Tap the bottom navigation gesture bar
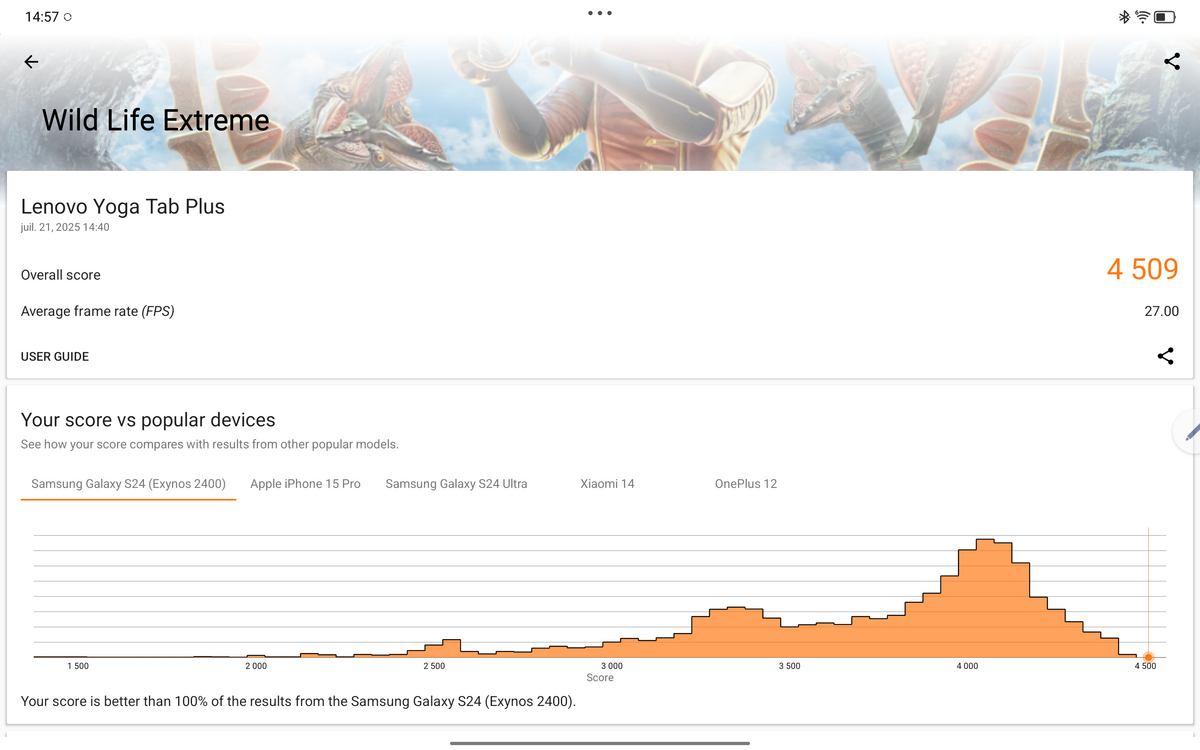The height and width of the screenshot is (750, 1200). (600, 743)
